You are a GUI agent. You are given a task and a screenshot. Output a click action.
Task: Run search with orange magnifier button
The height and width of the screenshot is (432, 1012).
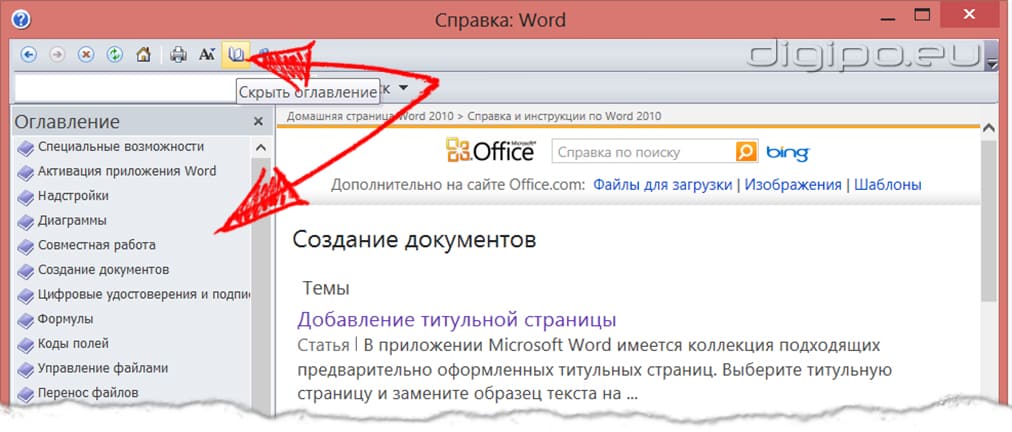[745, 152]
